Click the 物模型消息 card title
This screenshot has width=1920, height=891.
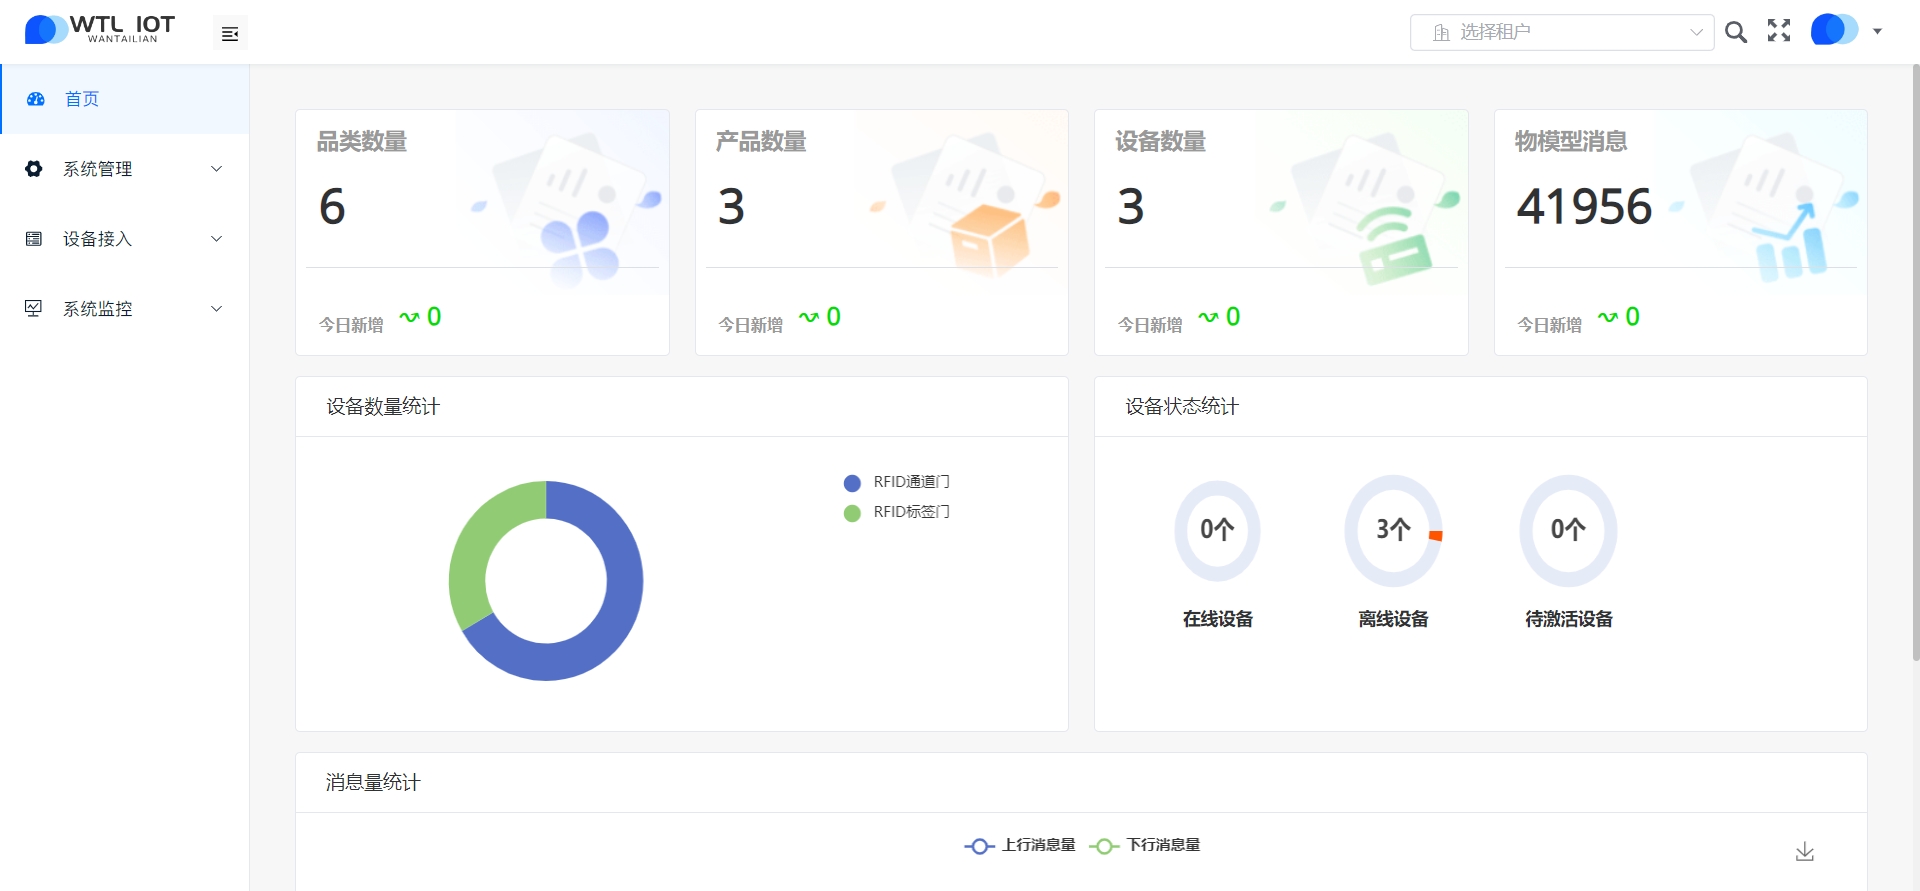click(x=1571, y=142)
